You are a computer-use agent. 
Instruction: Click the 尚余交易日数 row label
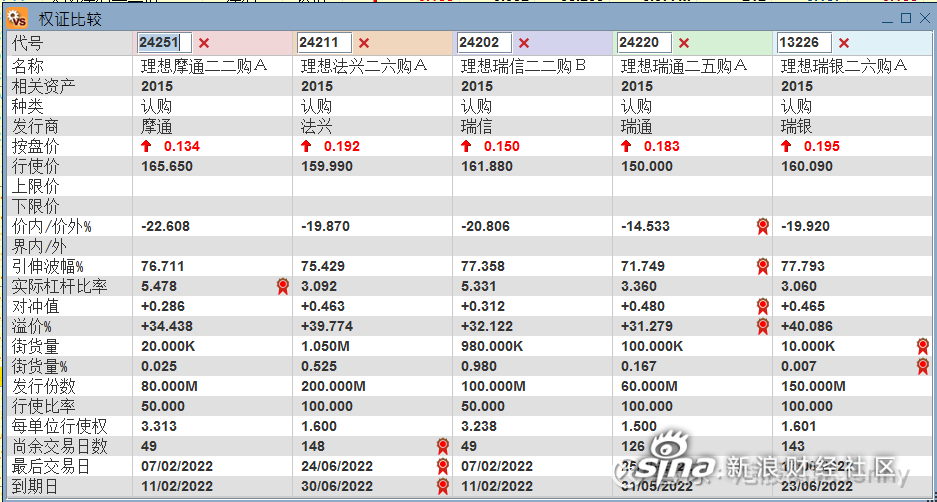[x=60, y=446]
